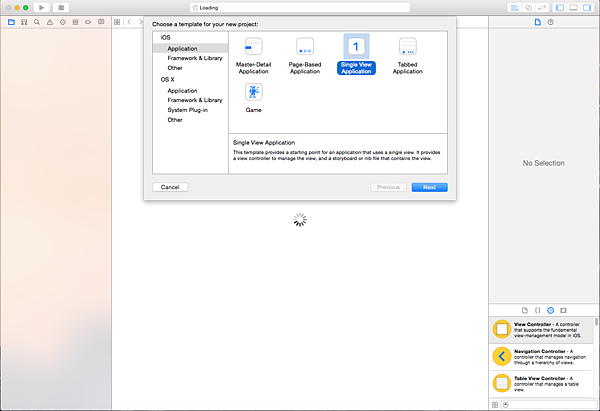
Task: Open the Issue navigator warning icon
Action: coord(50,22)
